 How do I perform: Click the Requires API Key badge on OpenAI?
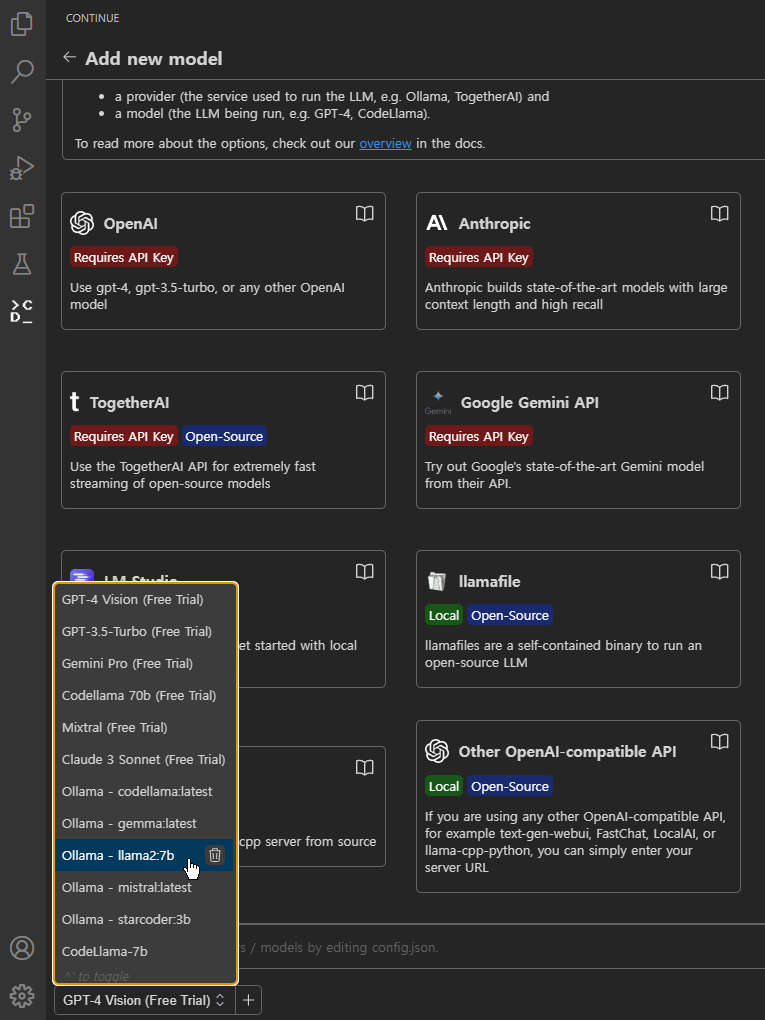[124, 257]
